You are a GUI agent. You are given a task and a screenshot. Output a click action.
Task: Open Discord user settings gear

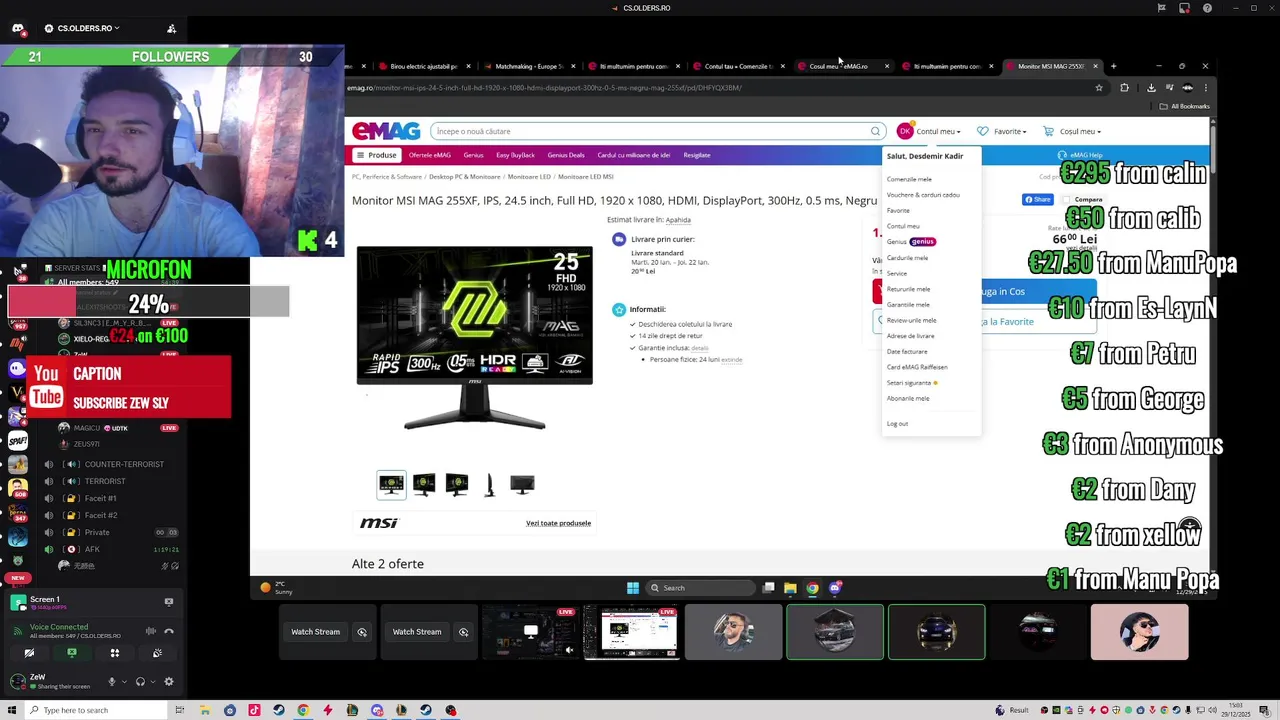click(169, 682)
